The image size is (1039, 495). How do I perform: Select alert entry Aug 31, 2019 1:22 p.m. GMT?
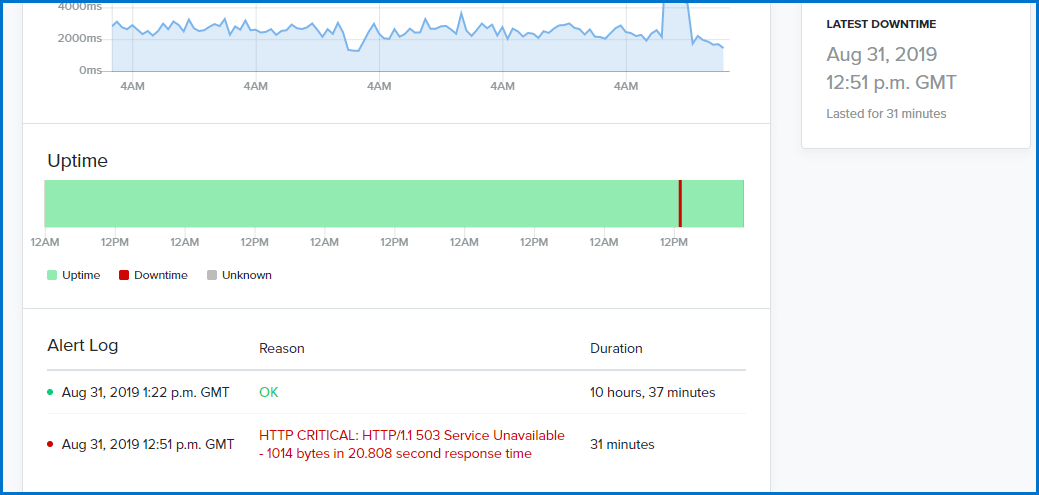146,392
